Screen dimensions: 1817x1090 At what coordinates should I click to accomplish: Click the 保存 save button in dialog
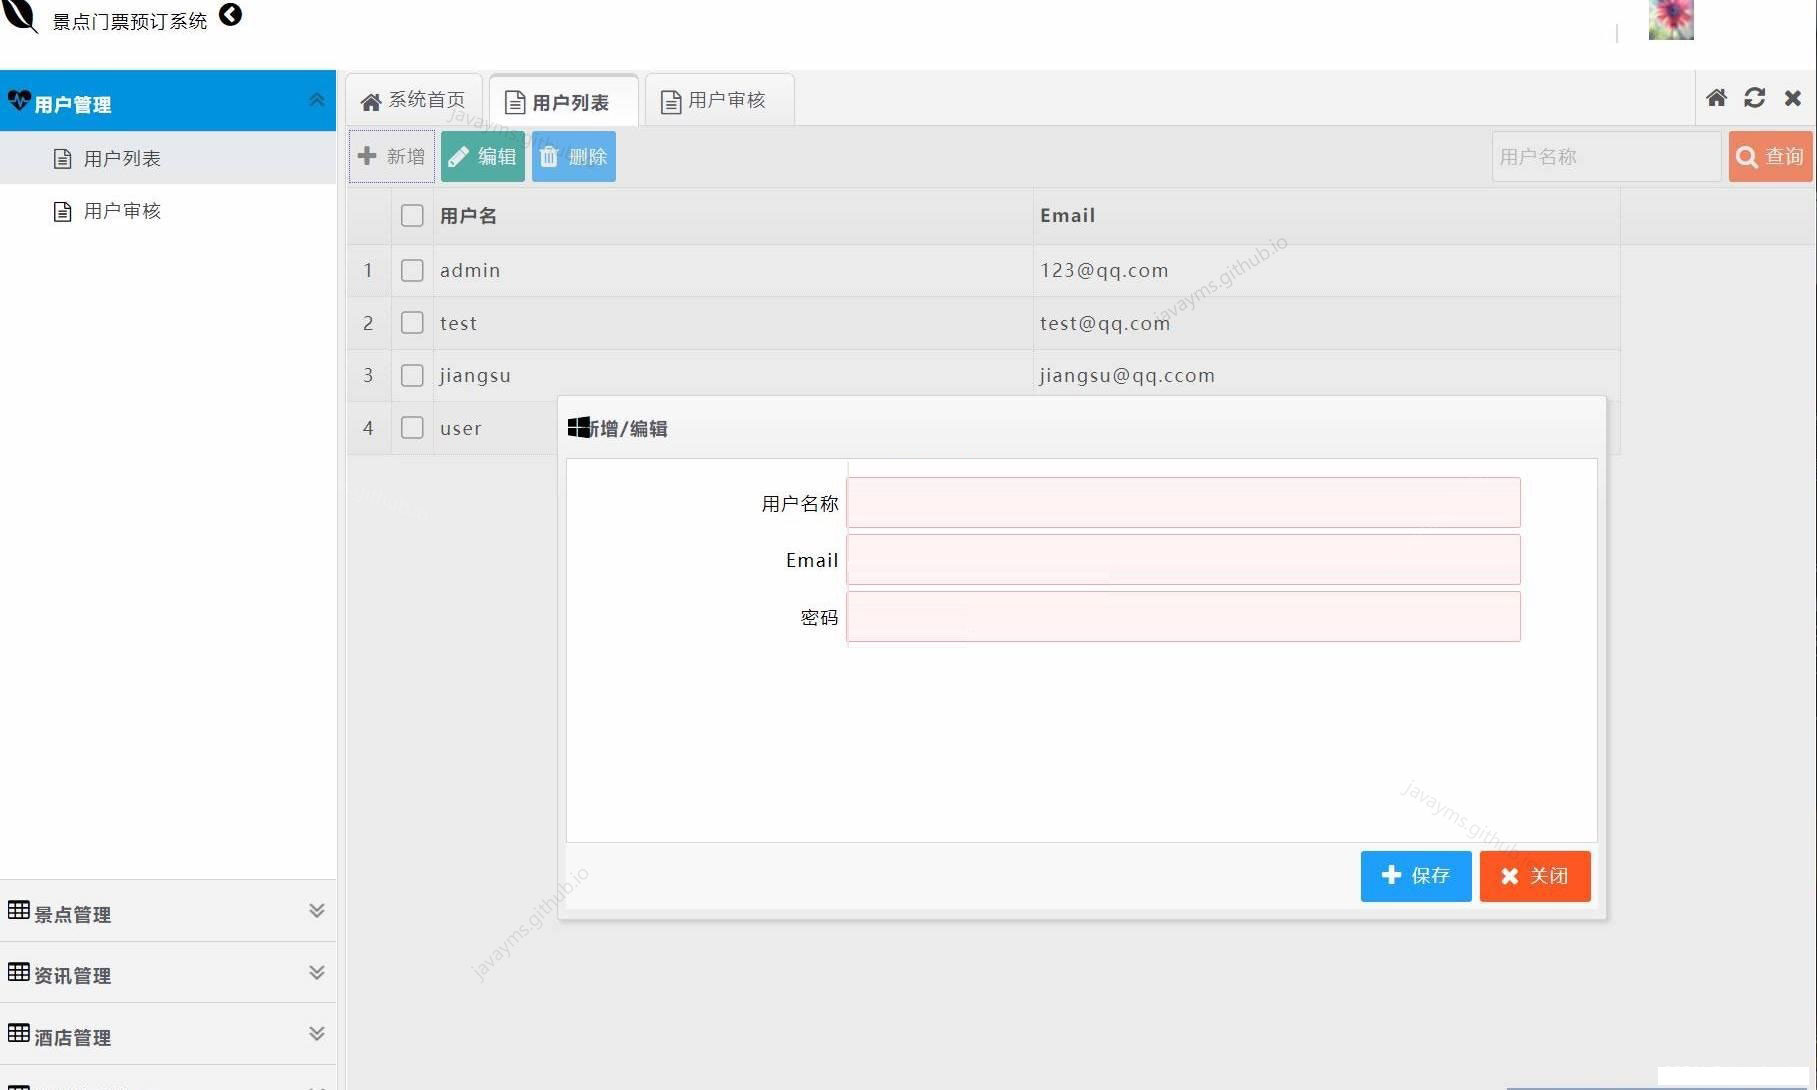click(x=1415, y=876)
